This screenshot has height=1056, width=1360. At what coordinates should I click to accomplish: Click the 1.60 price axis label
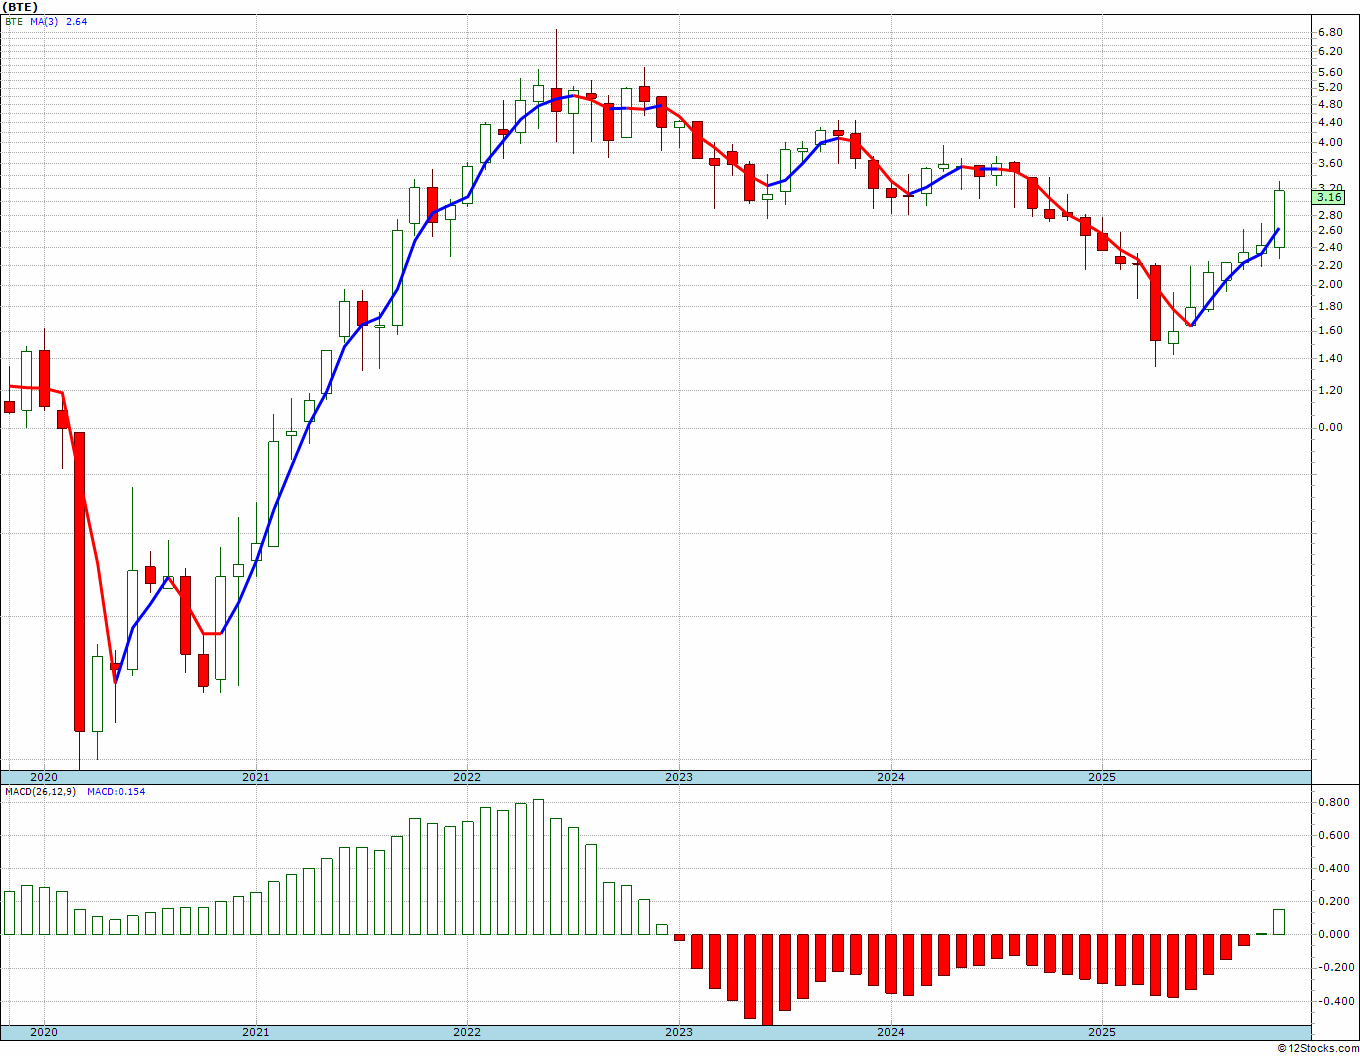click(1329, 330)
